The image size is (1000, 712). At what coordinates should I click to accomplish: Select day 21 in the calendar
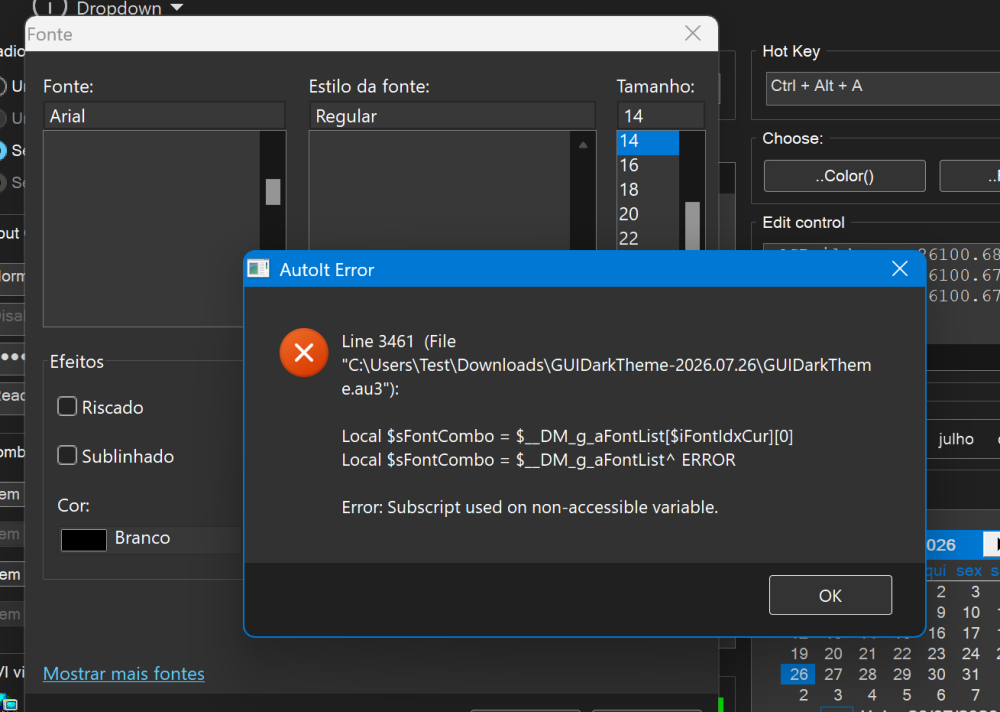point(867,654)
